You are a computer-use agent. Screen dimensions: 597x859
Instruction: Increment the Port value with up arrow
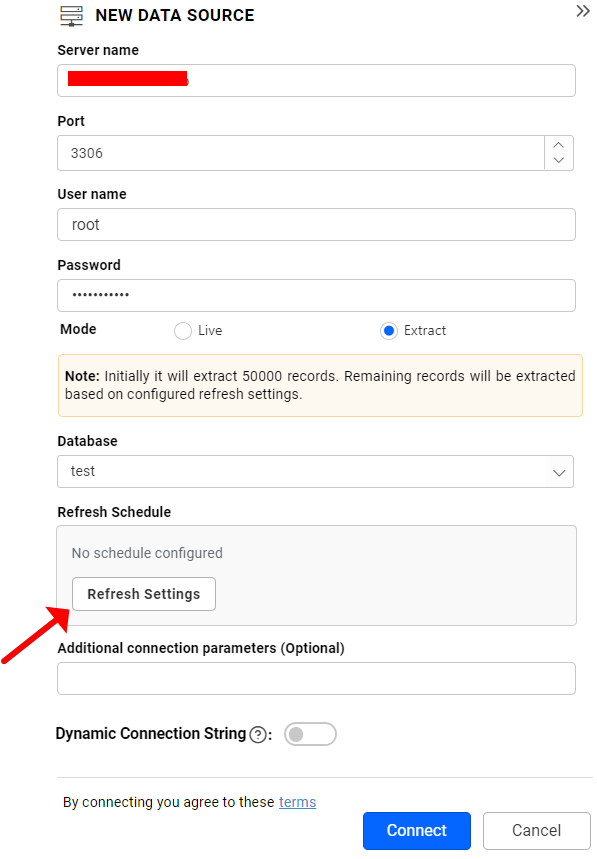coord(558,146)
